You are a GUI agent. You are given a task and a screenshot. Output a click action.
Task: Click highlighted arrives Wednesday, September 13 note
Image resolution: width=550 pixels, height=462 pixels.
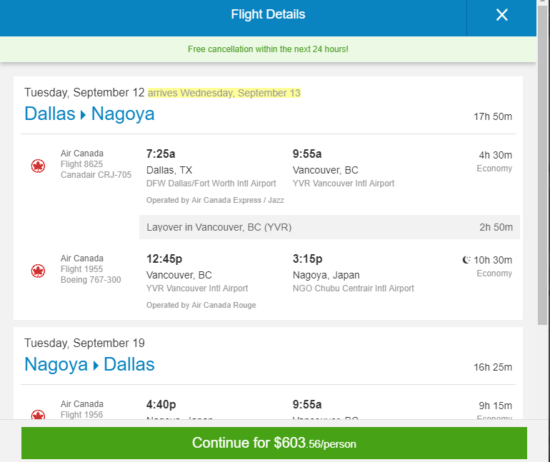coord(224,93)
